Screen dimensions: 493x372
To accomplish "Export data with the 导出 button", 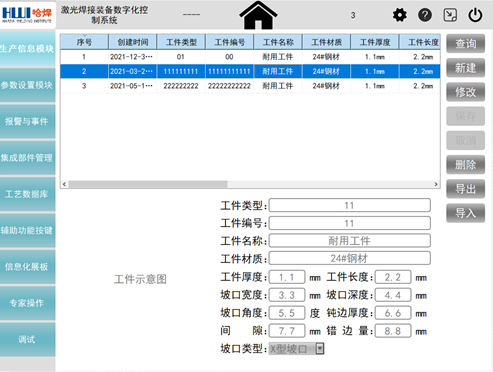I will 465,189.
